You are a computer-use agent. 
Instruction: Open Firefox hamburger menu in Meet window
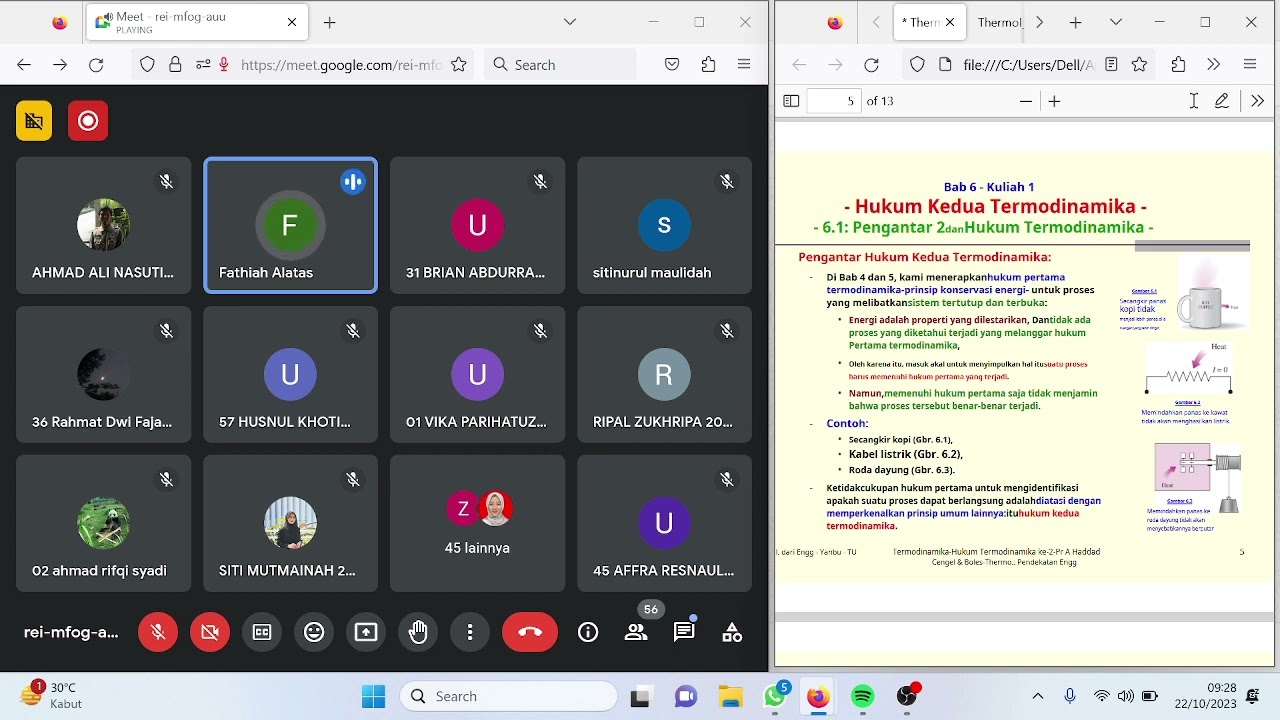coord(744,65)
